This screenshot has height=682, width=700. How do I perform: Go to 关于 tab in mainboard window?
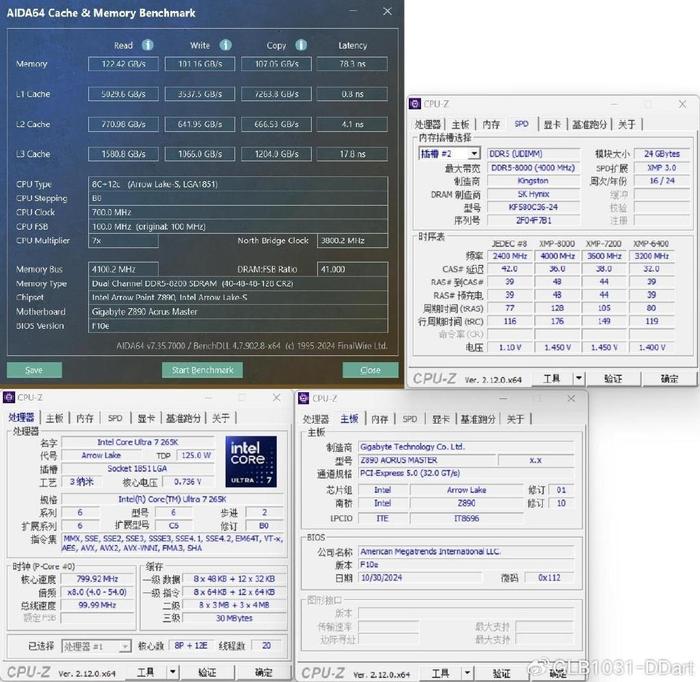click(515, 419)
